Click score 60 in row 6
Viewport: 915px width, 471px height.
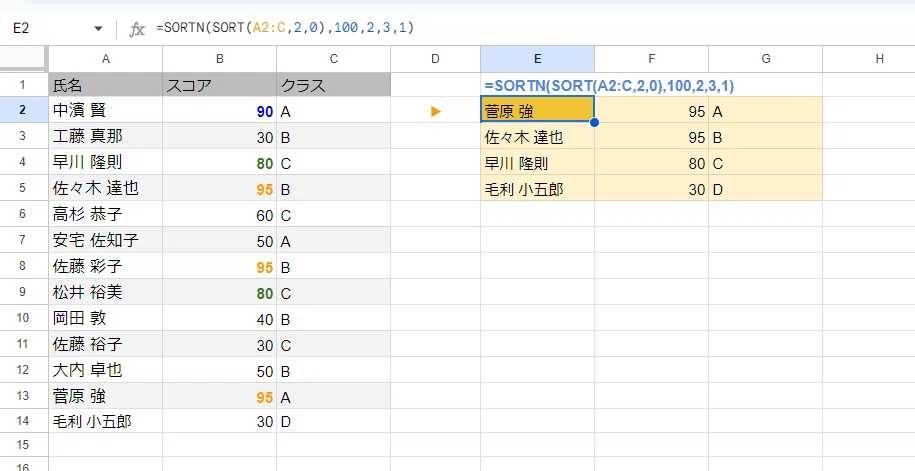coord(219,214)
